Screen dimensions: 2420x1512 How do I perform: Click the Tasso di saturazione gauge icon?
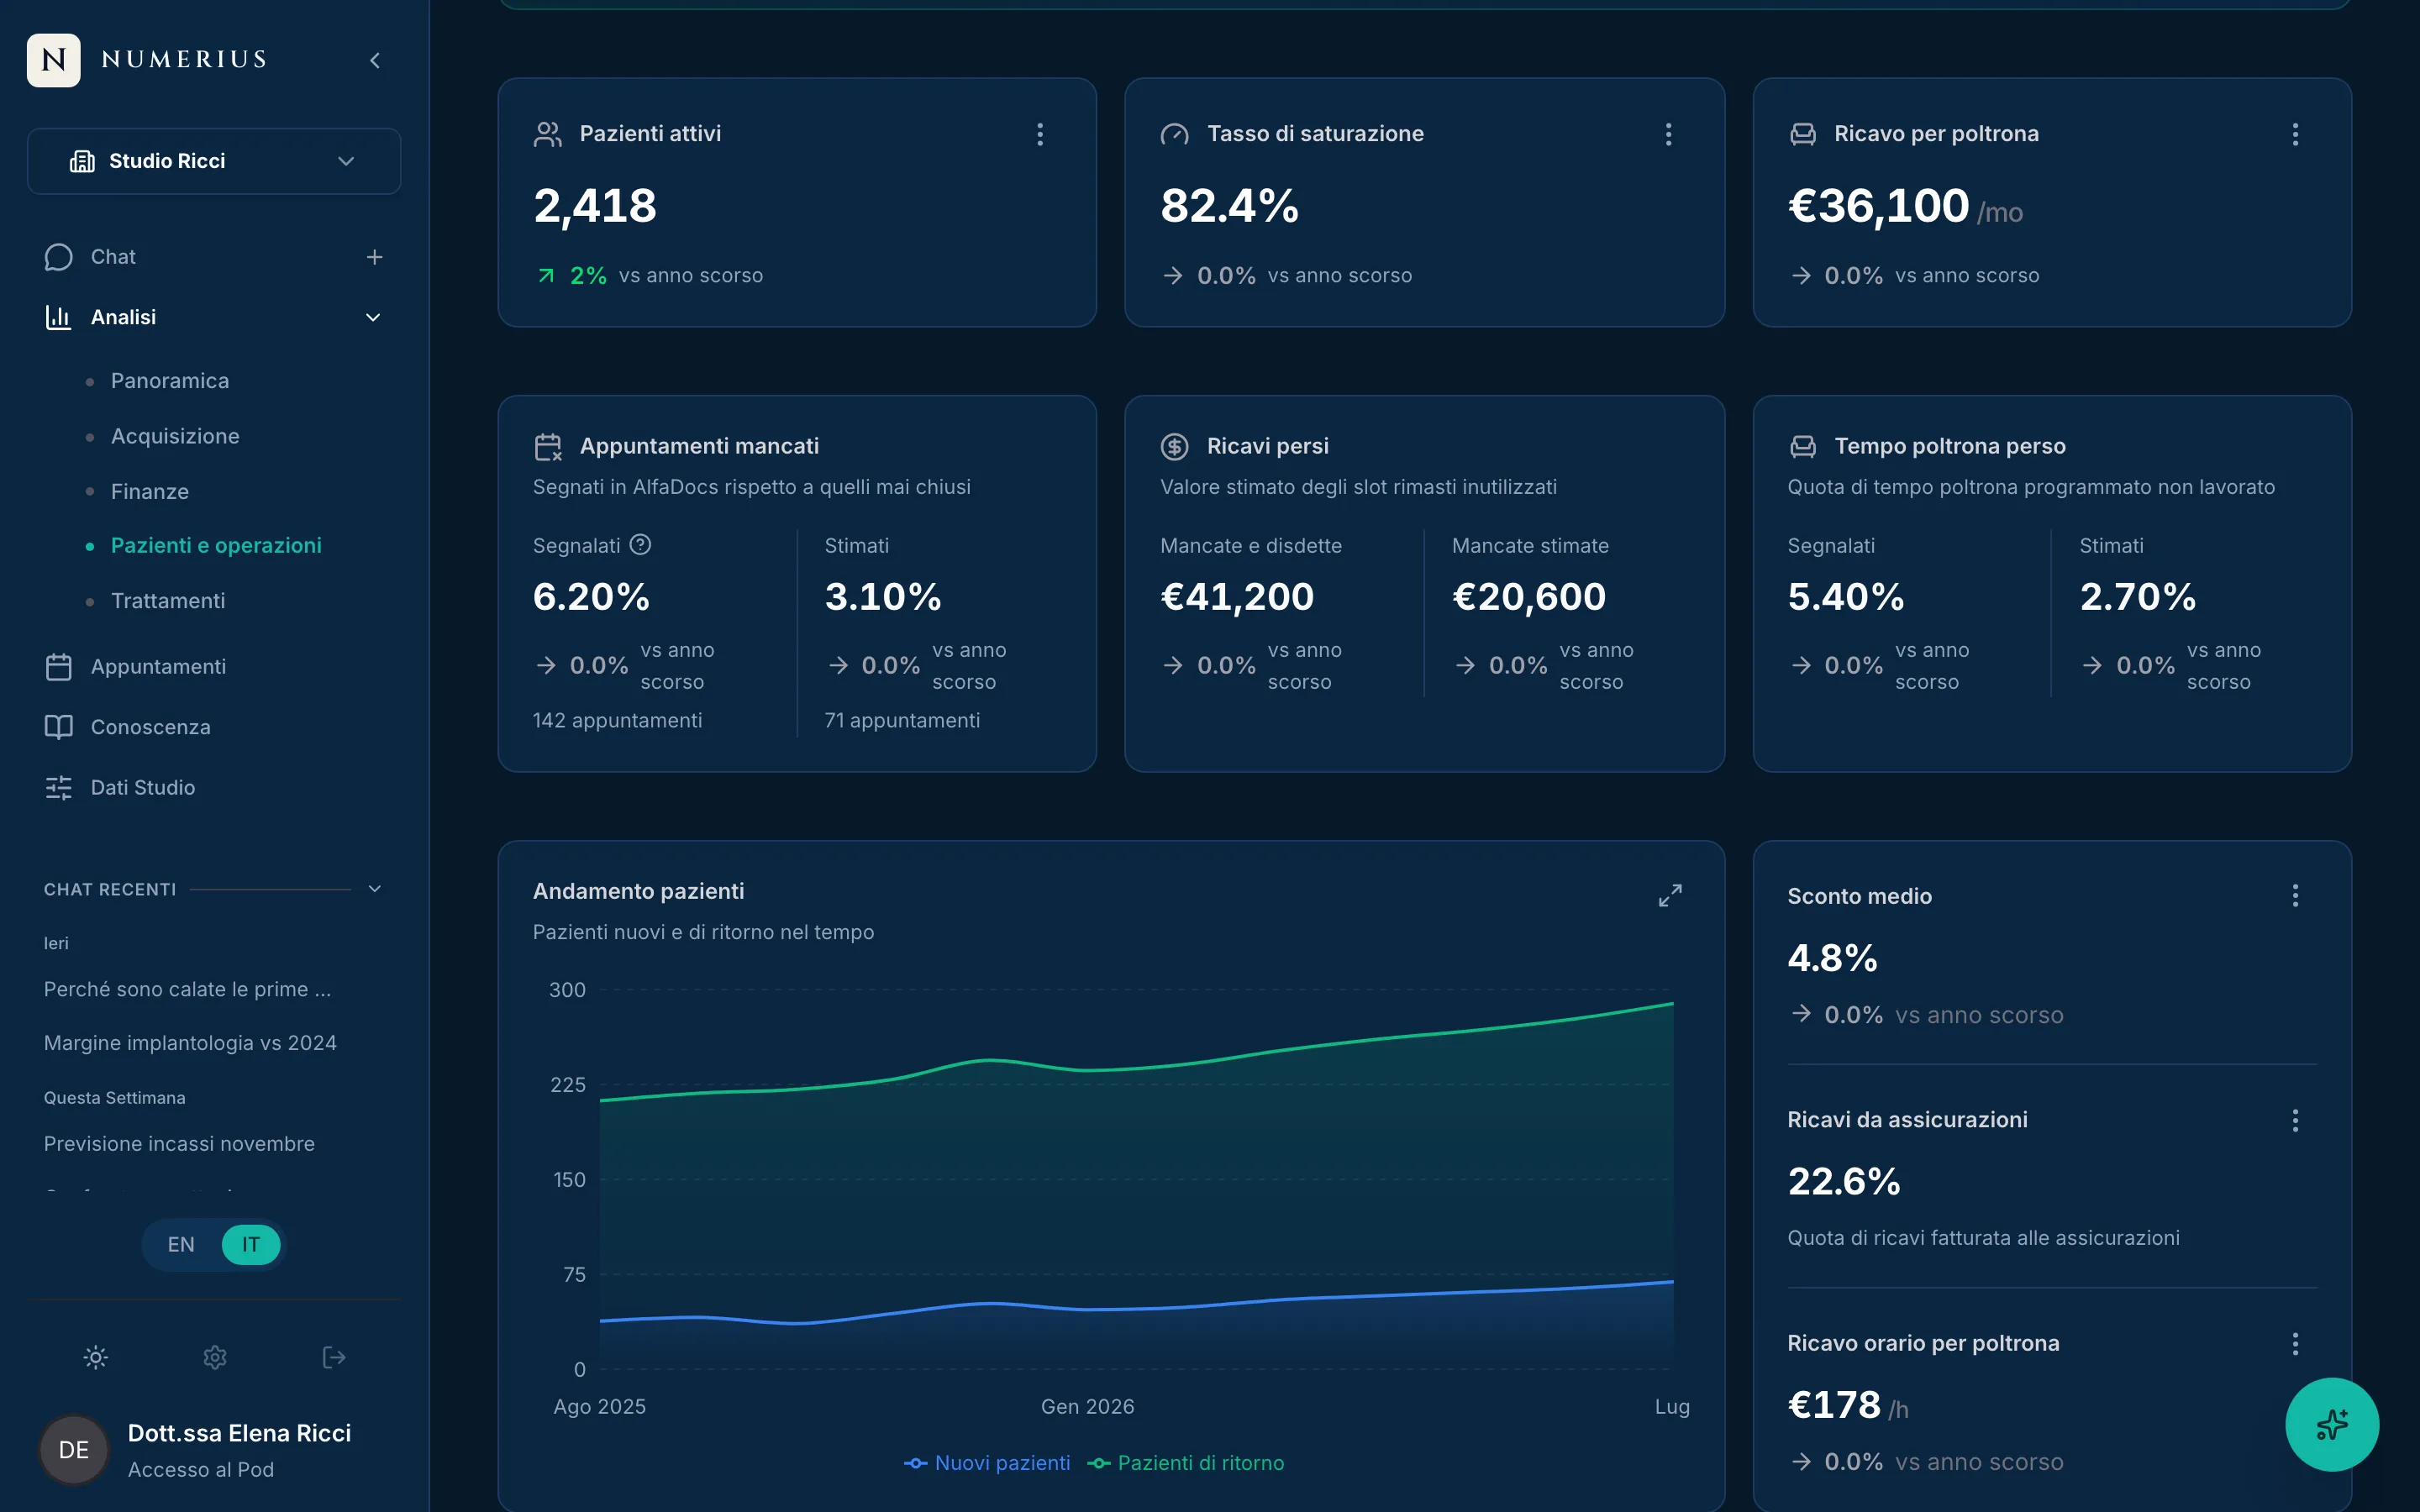[1175, 134]
